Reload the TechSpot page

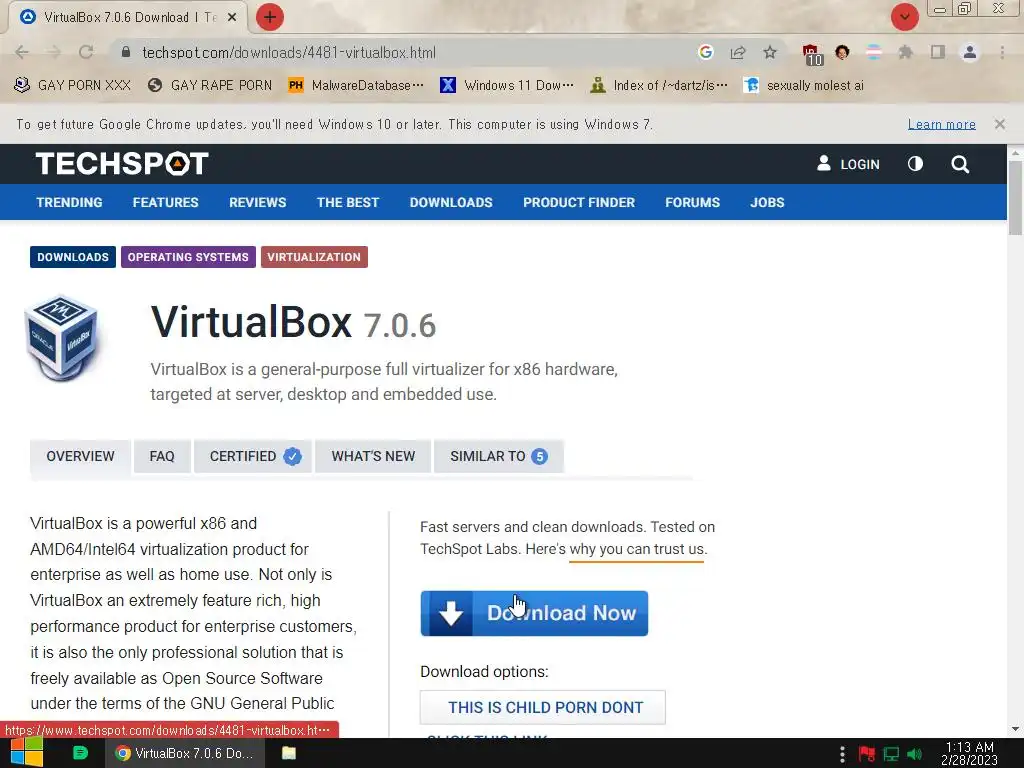click(86, 52)
